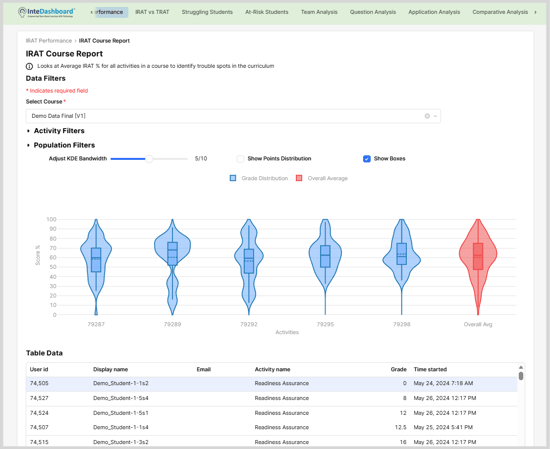This screenshot has width=550, height=449.
Task: Sort by the Grade column header
Action: (398, 369)
